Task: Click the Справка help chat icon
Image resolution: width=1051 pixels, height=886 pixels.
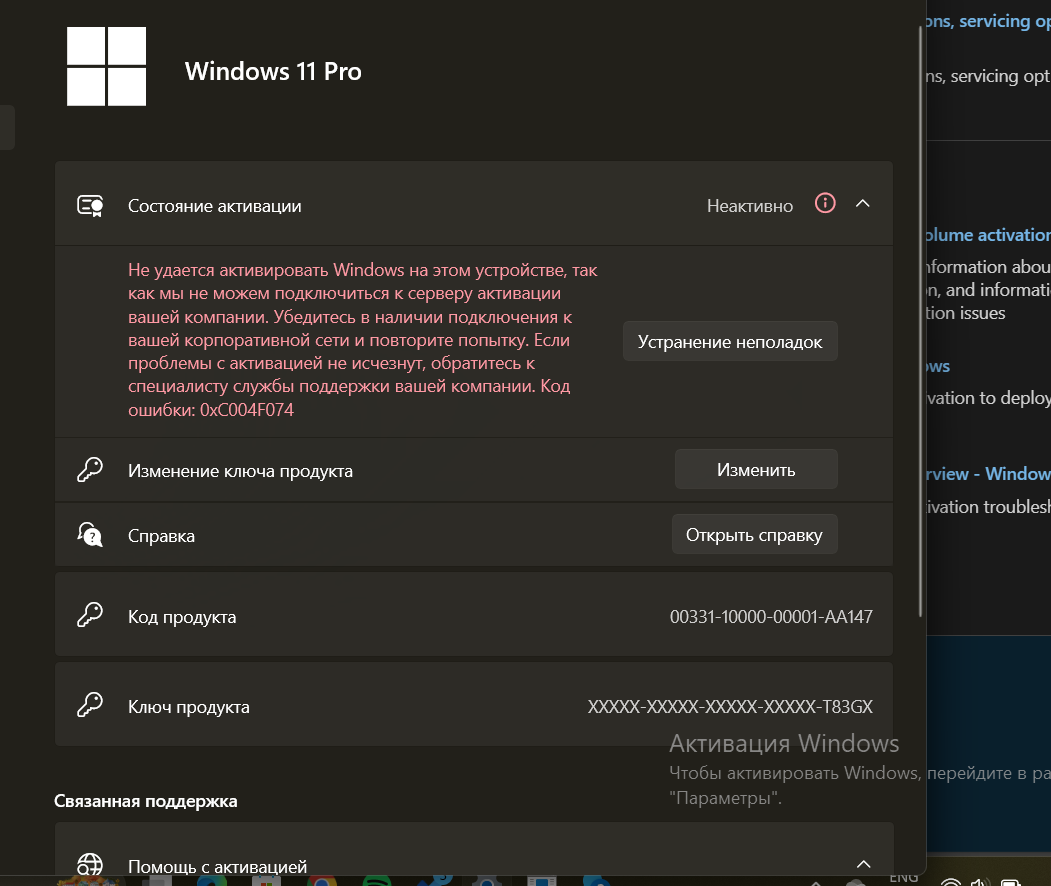Action: point(90,535)
